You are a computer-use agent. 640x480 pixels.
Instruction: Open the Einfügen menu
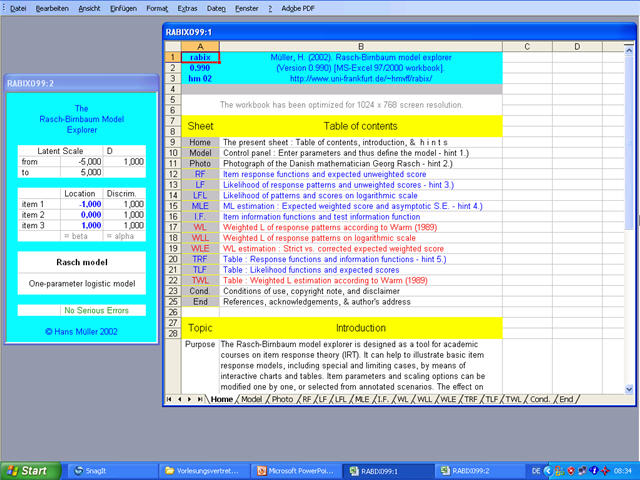tap(123, 7)
